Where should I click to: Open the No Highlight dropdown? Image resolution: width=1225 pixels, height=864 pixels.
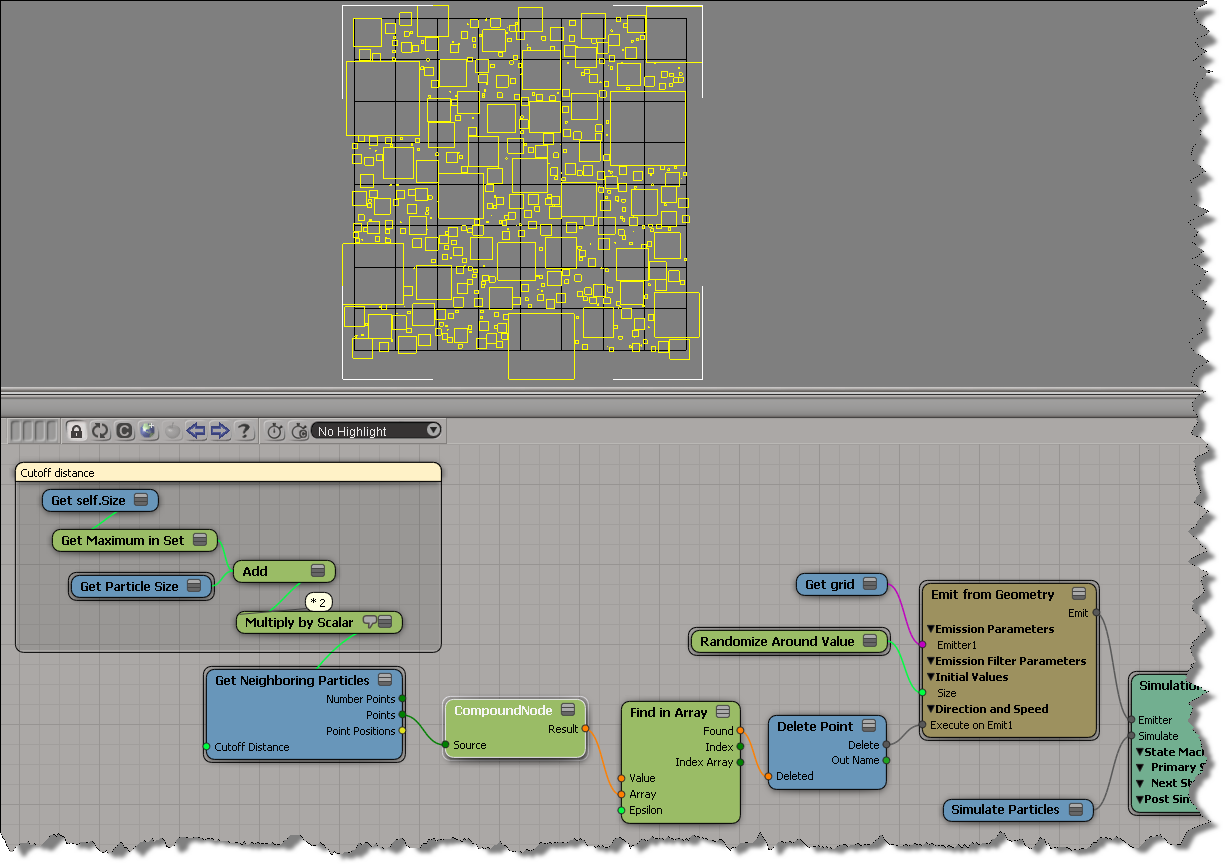tap(377, 431)
